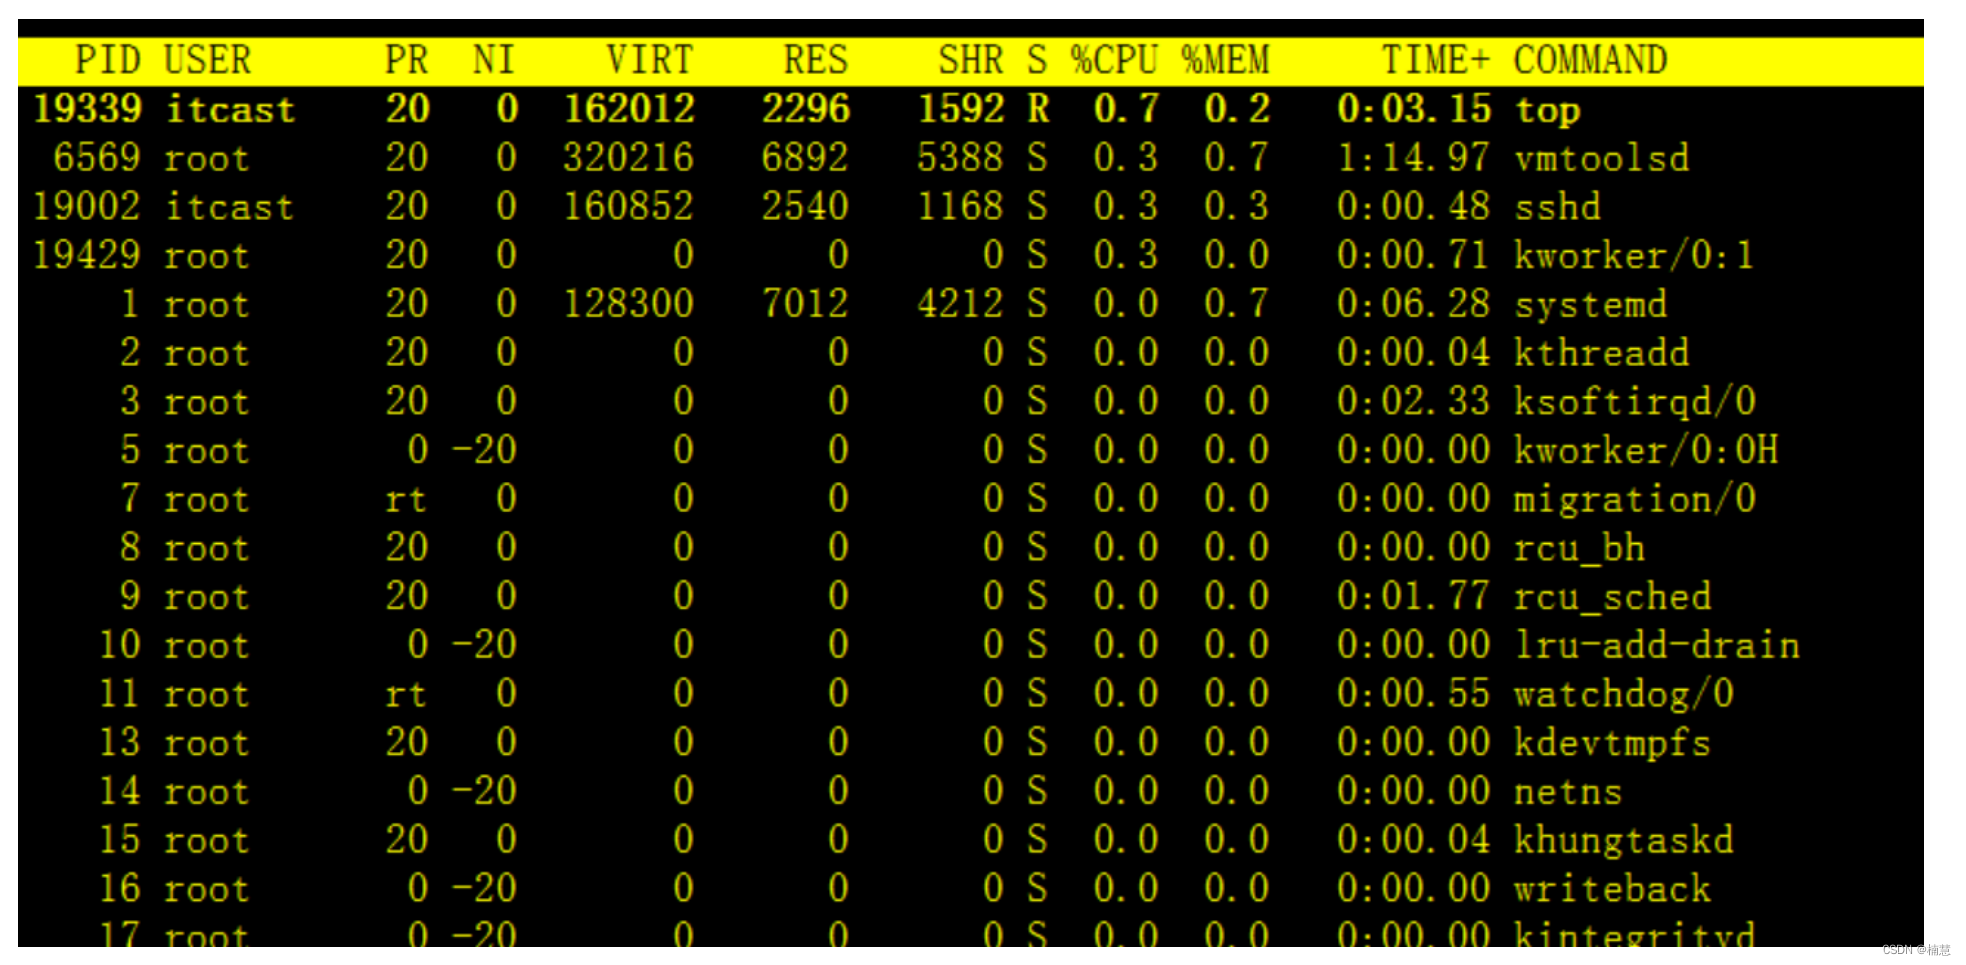Viewport: 1966px width, 965px height.
Task: Click SHR value 4212
Action: pyautogui.click(x=960, y=304)
